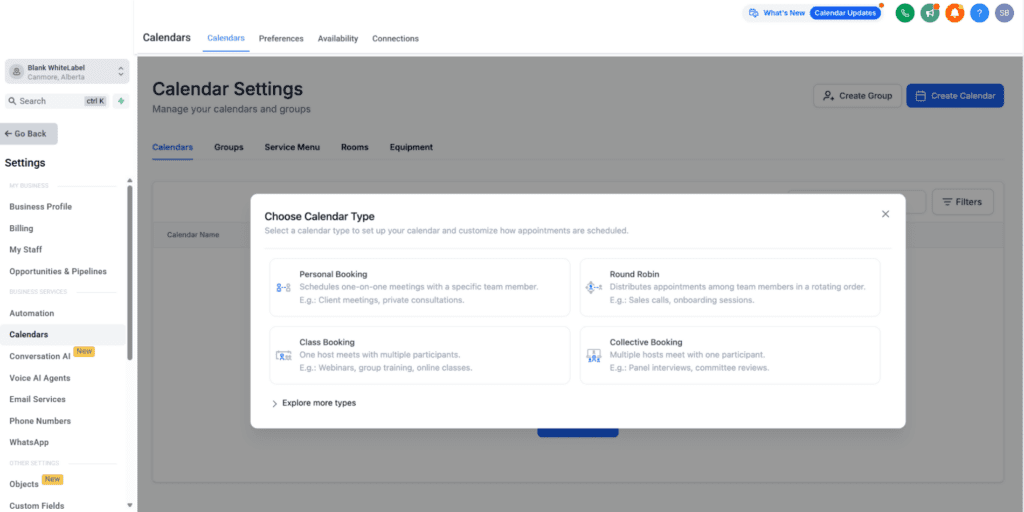The width and height of the screenshot is (1024, 512).
Task: Click the sidebar scroll up arrow
Action: click(130, 180)
